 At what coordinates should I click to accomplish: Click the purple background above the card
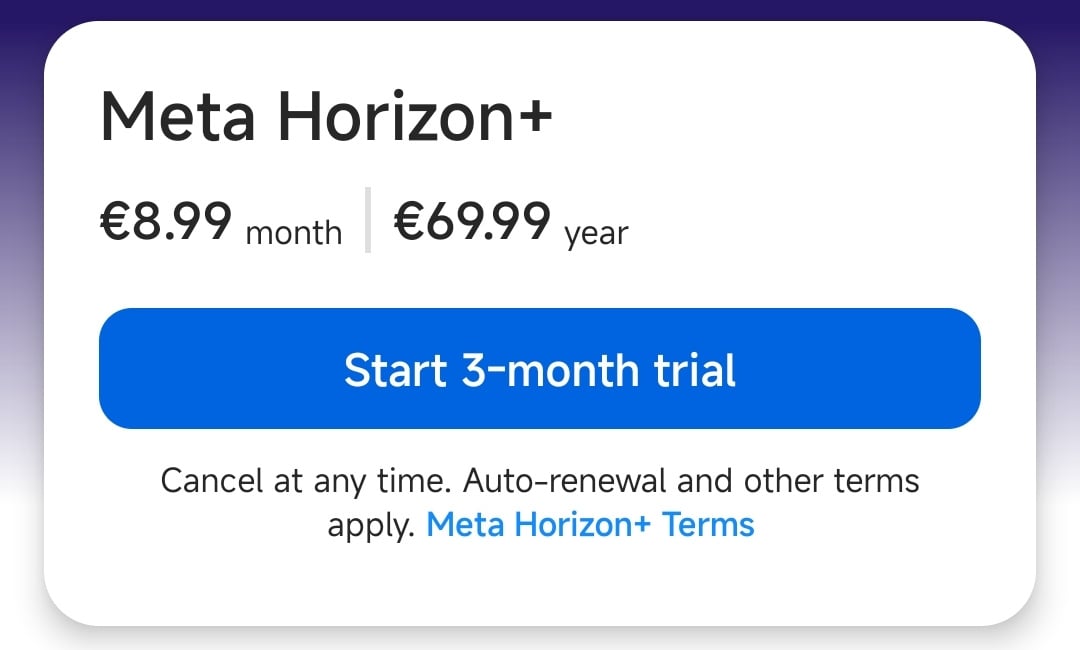pos(540,10)
